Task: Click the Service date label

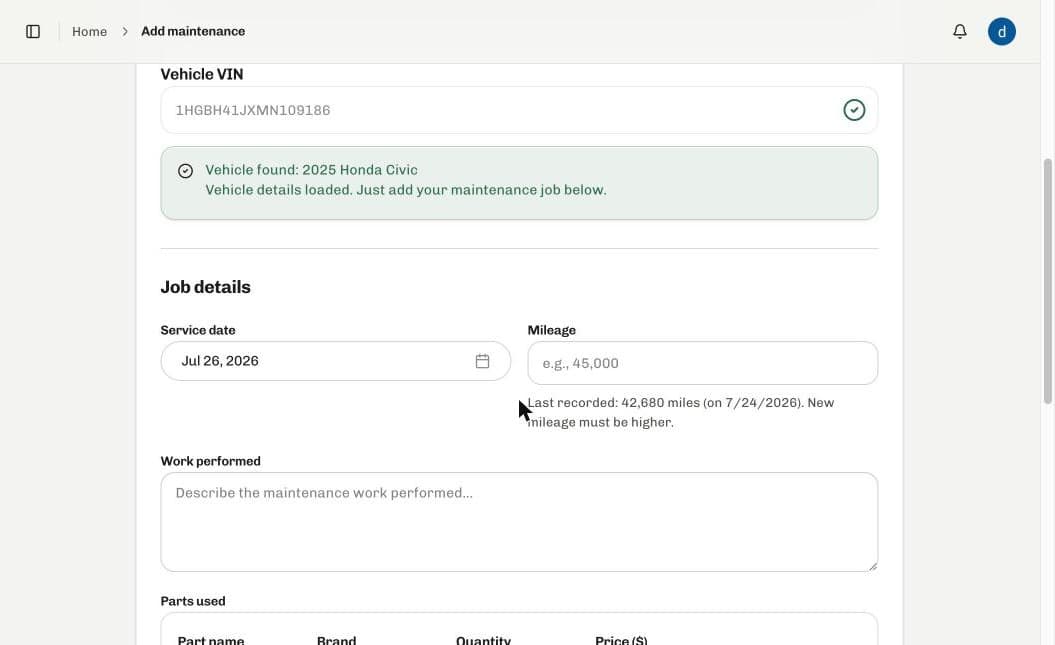Action: [x=198, y=330]
